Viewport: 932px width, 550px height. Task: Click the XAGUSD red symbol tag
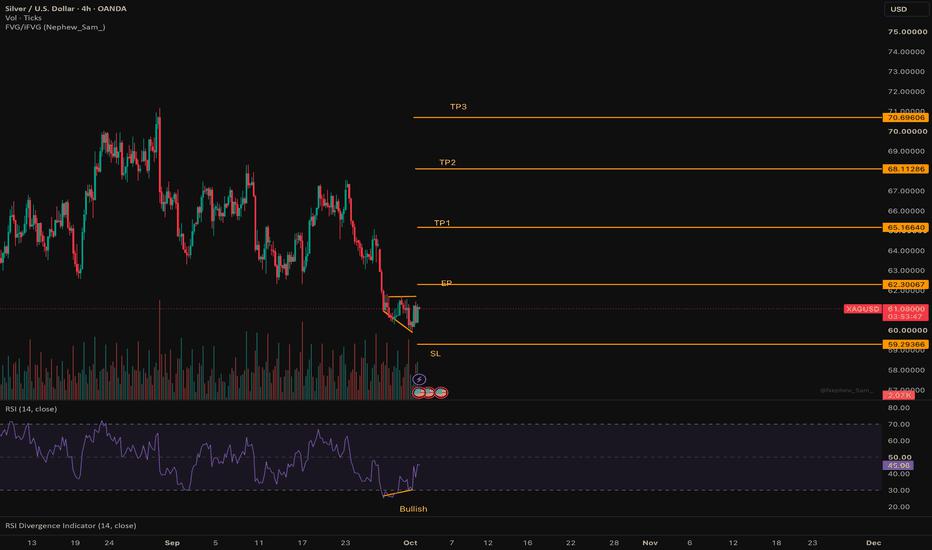862,309
